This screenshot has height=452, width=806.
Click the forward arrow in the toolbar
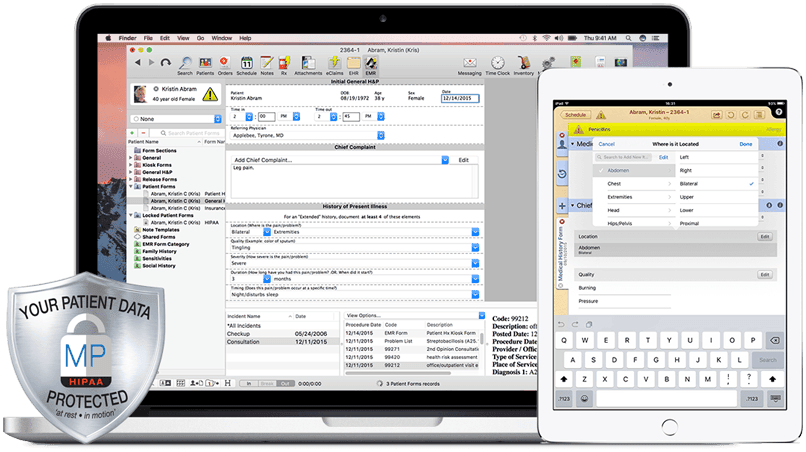pos(151,62)
